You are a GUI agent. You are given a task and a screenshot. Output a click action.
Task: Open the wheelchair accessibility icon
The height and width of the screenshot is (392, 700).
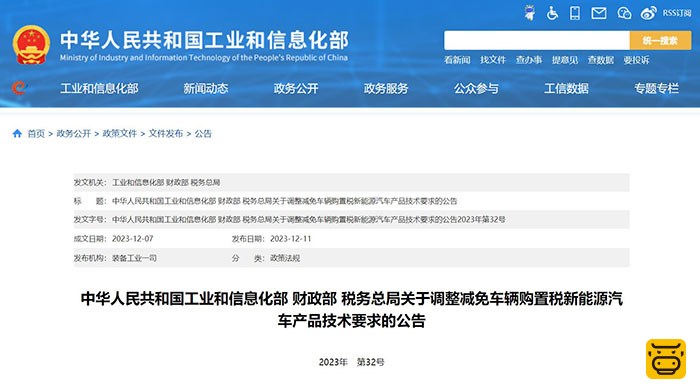(x=552, y=13)
